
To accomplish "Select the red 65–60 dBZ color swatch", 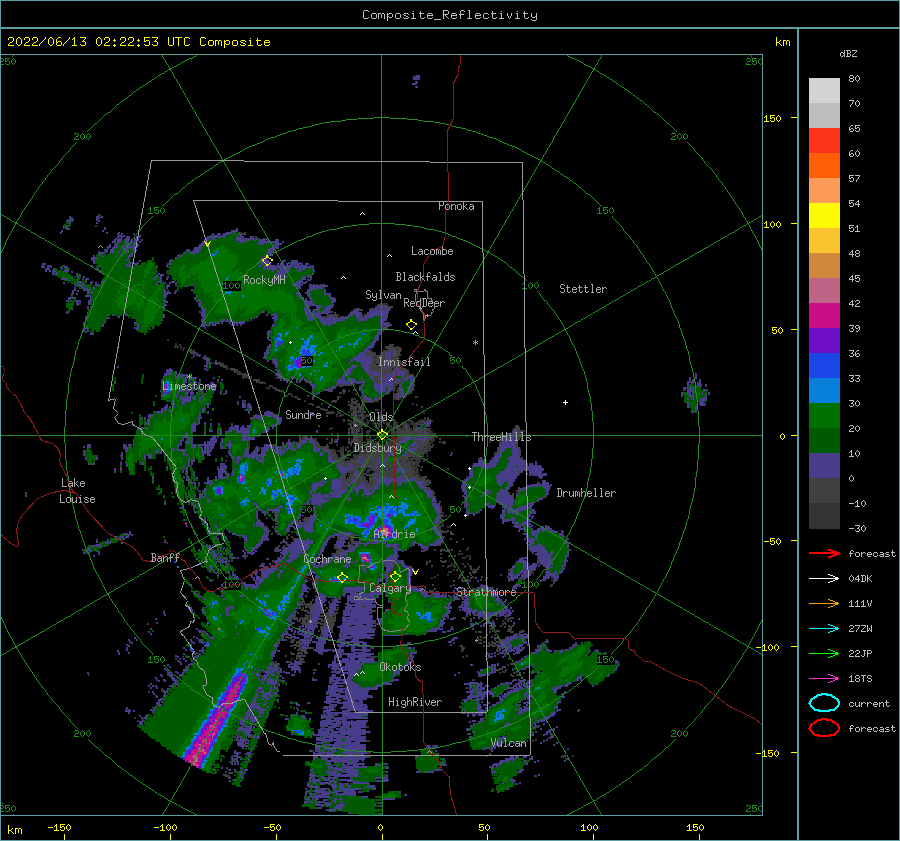I will [824, 141].
